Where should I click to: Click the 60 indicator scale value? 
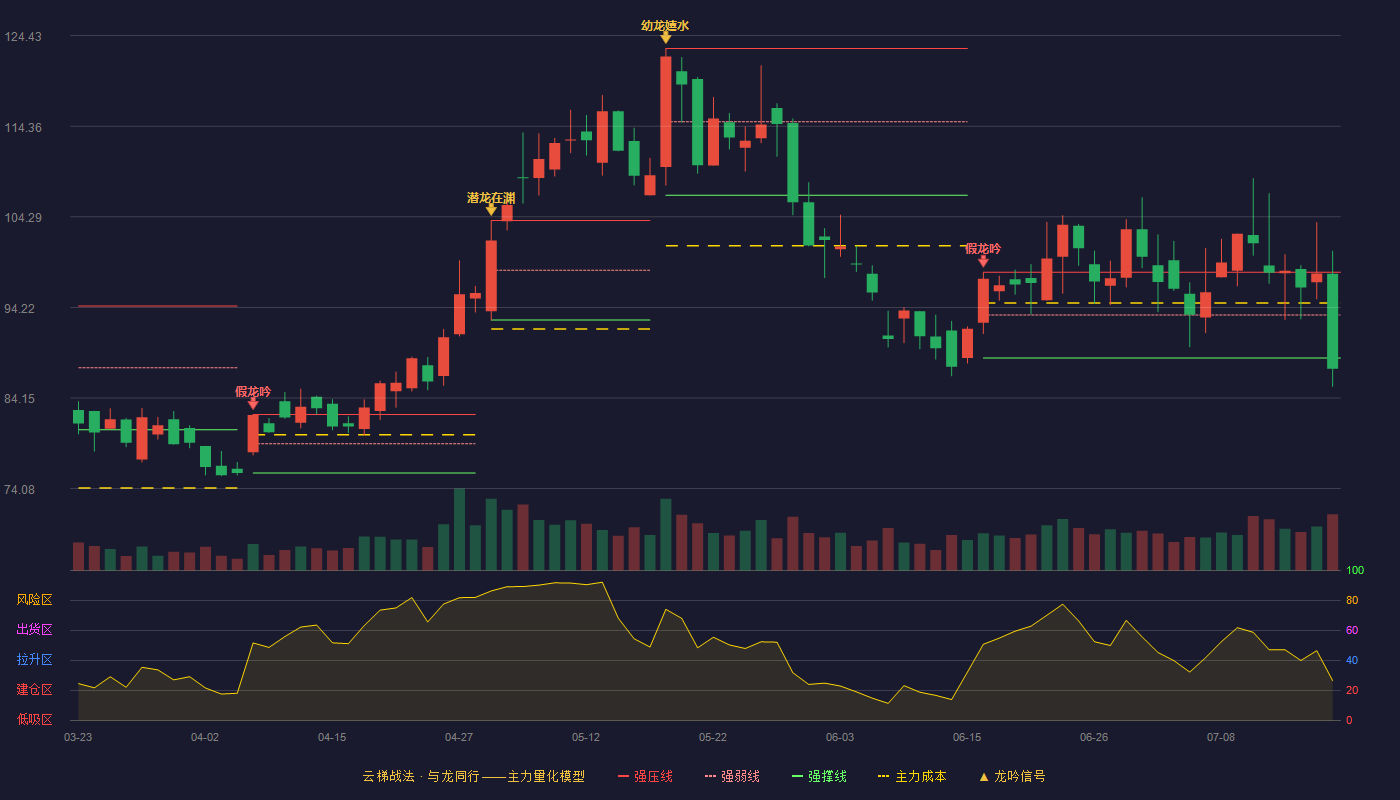[1352, 631]
